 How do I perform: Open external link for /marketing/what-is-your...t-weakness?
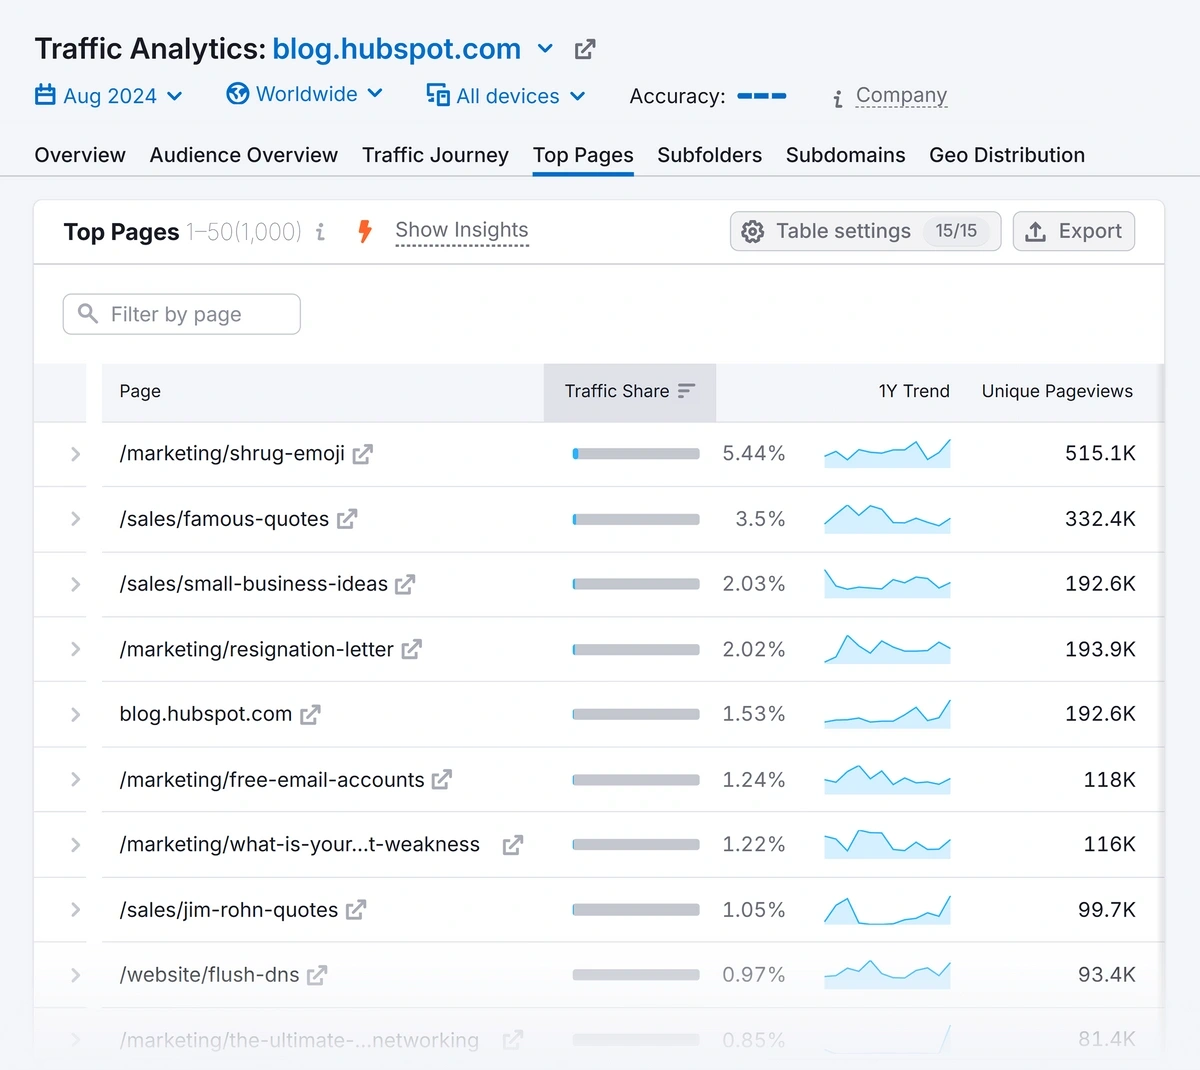(512, 845)
